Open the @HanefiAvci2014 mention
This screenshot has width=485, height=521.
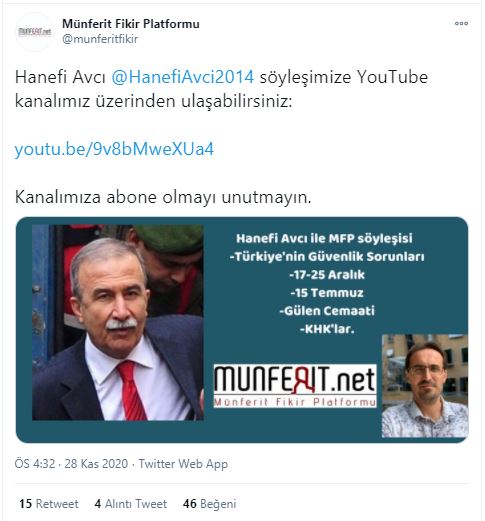pos(183,77)
